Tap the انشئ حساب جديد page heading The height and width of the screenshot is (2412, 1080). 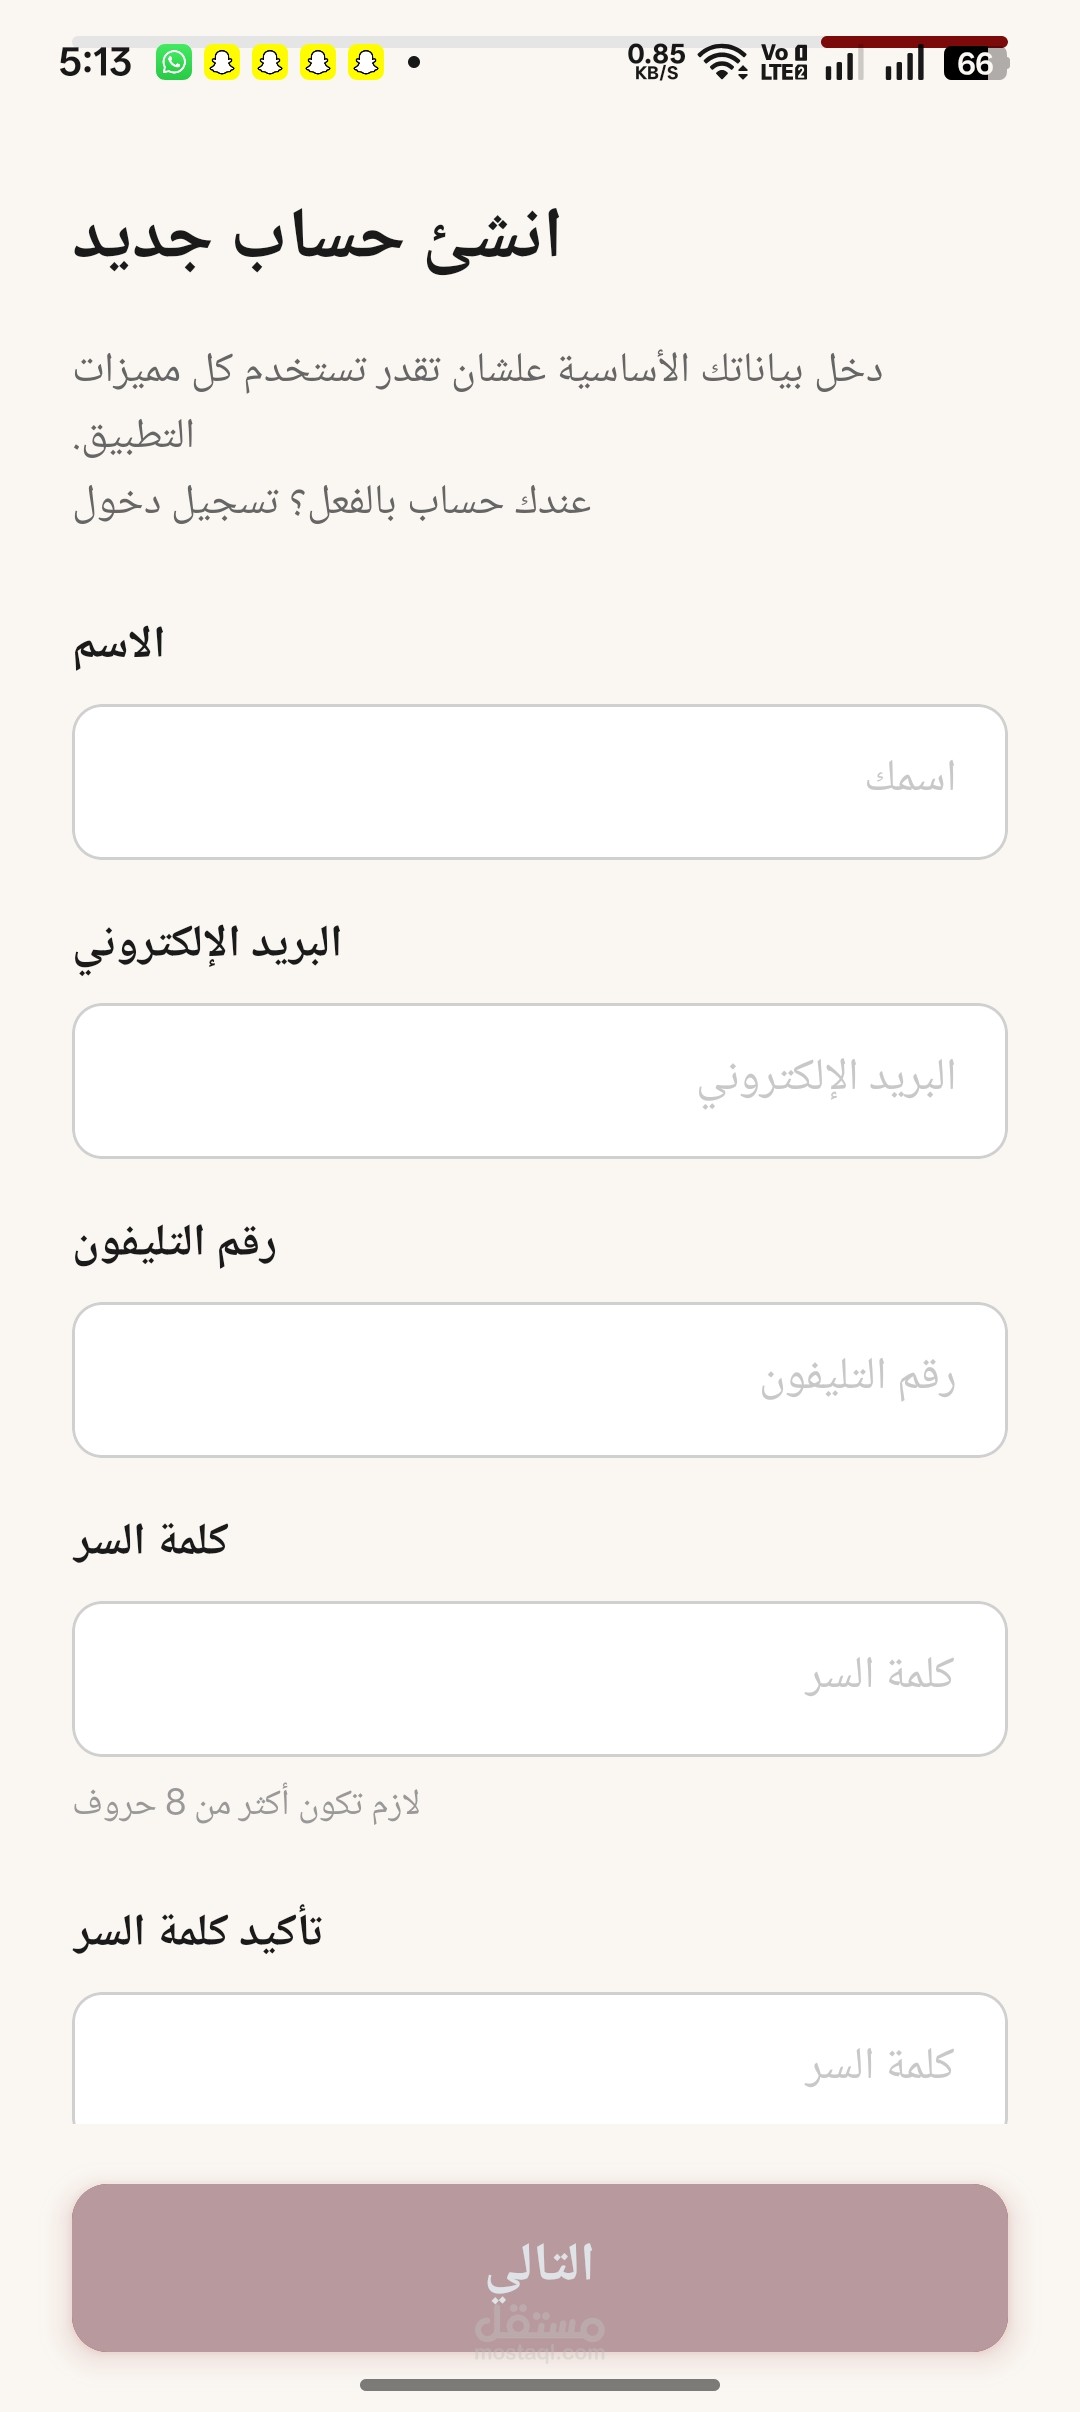317,238
